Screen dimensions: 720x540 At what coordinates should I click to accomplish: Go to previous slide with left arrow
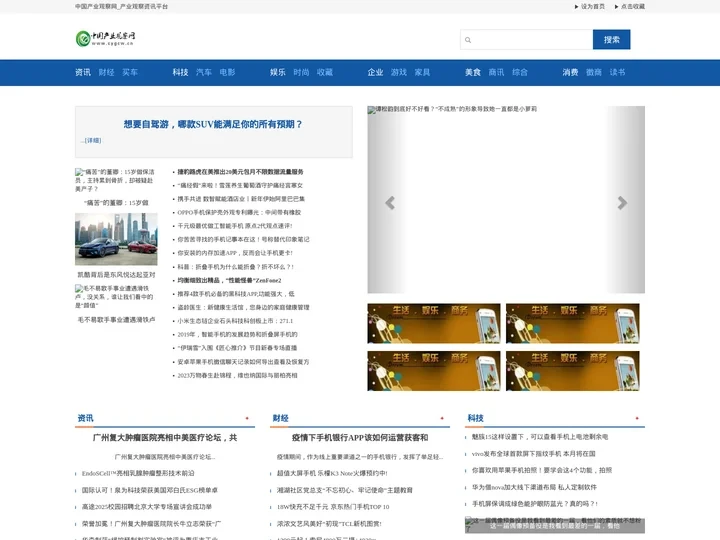(x=390, y=202)
